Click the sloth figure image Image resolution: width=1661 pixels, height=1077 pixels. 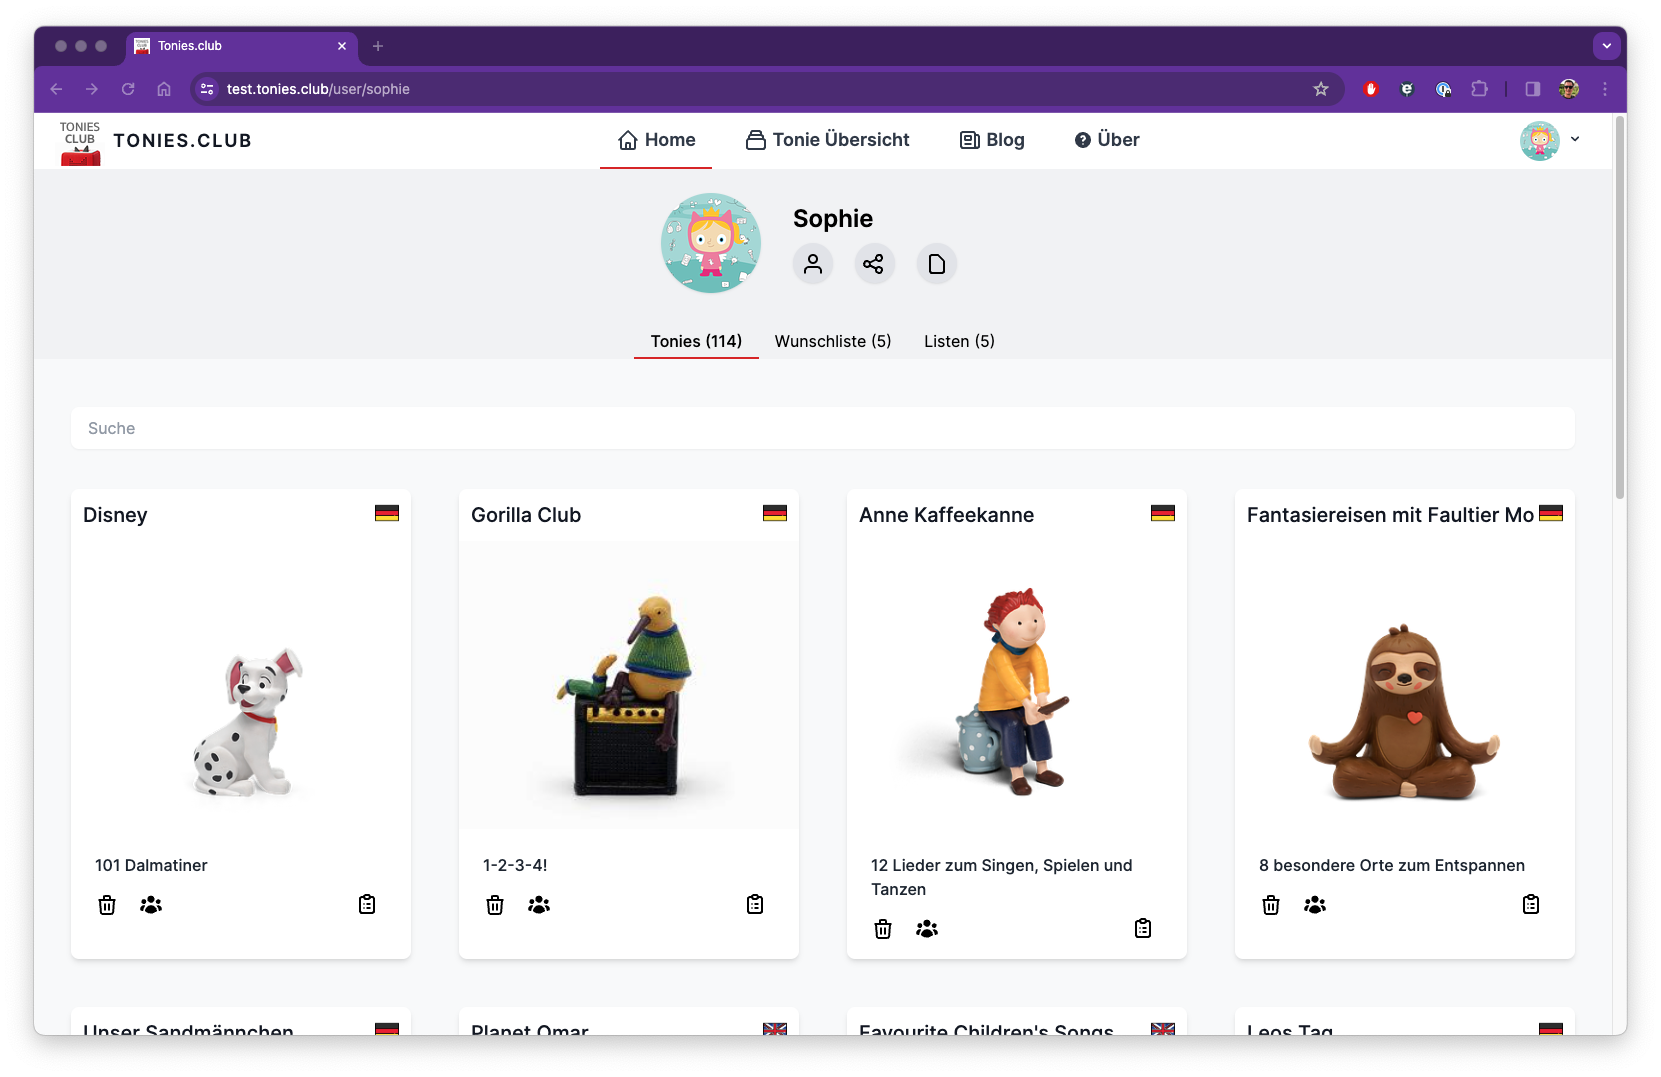coord(1404,712)
